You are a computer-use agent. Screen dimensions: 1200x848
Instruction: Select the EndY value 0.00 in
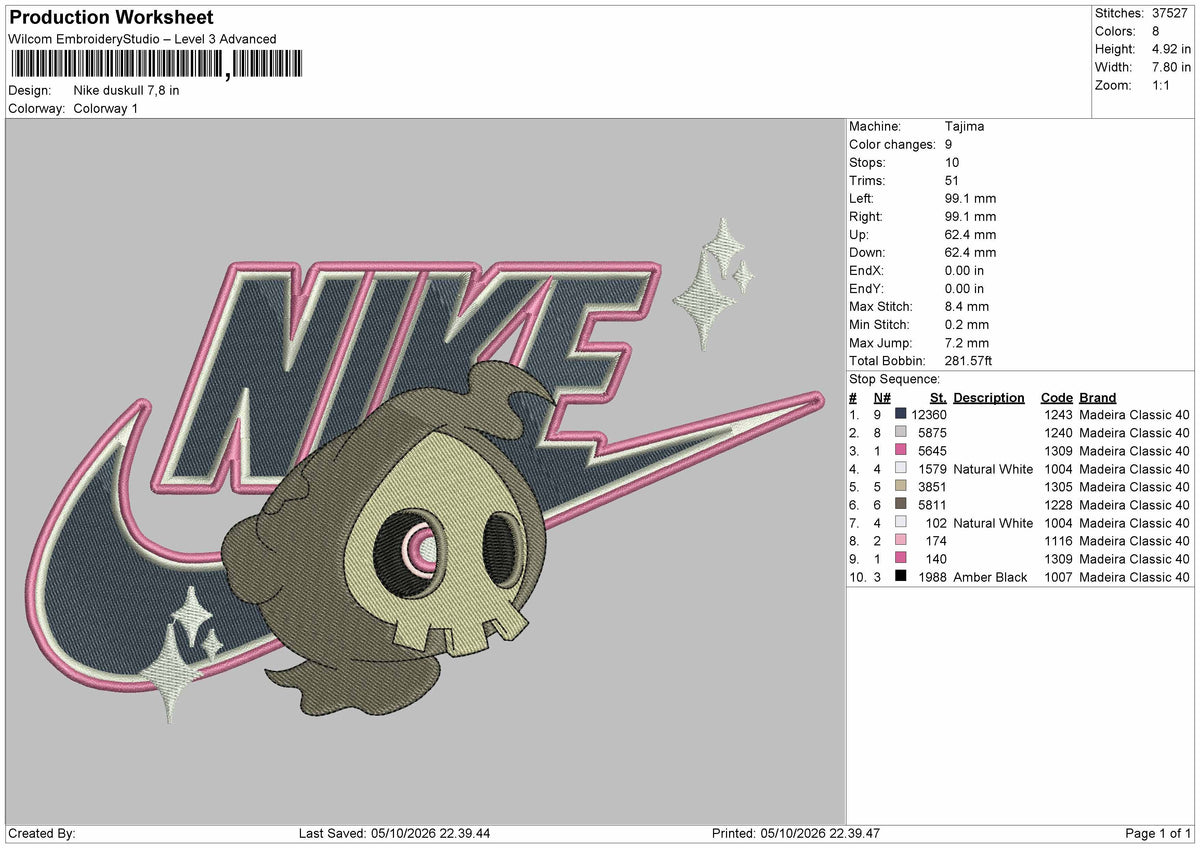tap(964, 288)
